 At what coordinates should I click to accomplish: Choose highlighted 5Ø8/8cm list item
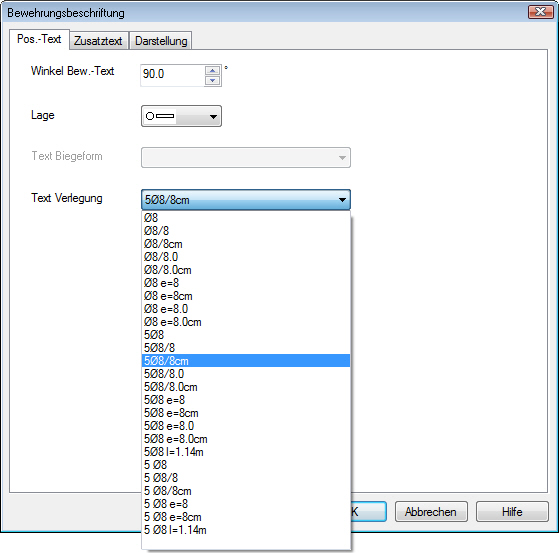point(246,361)
